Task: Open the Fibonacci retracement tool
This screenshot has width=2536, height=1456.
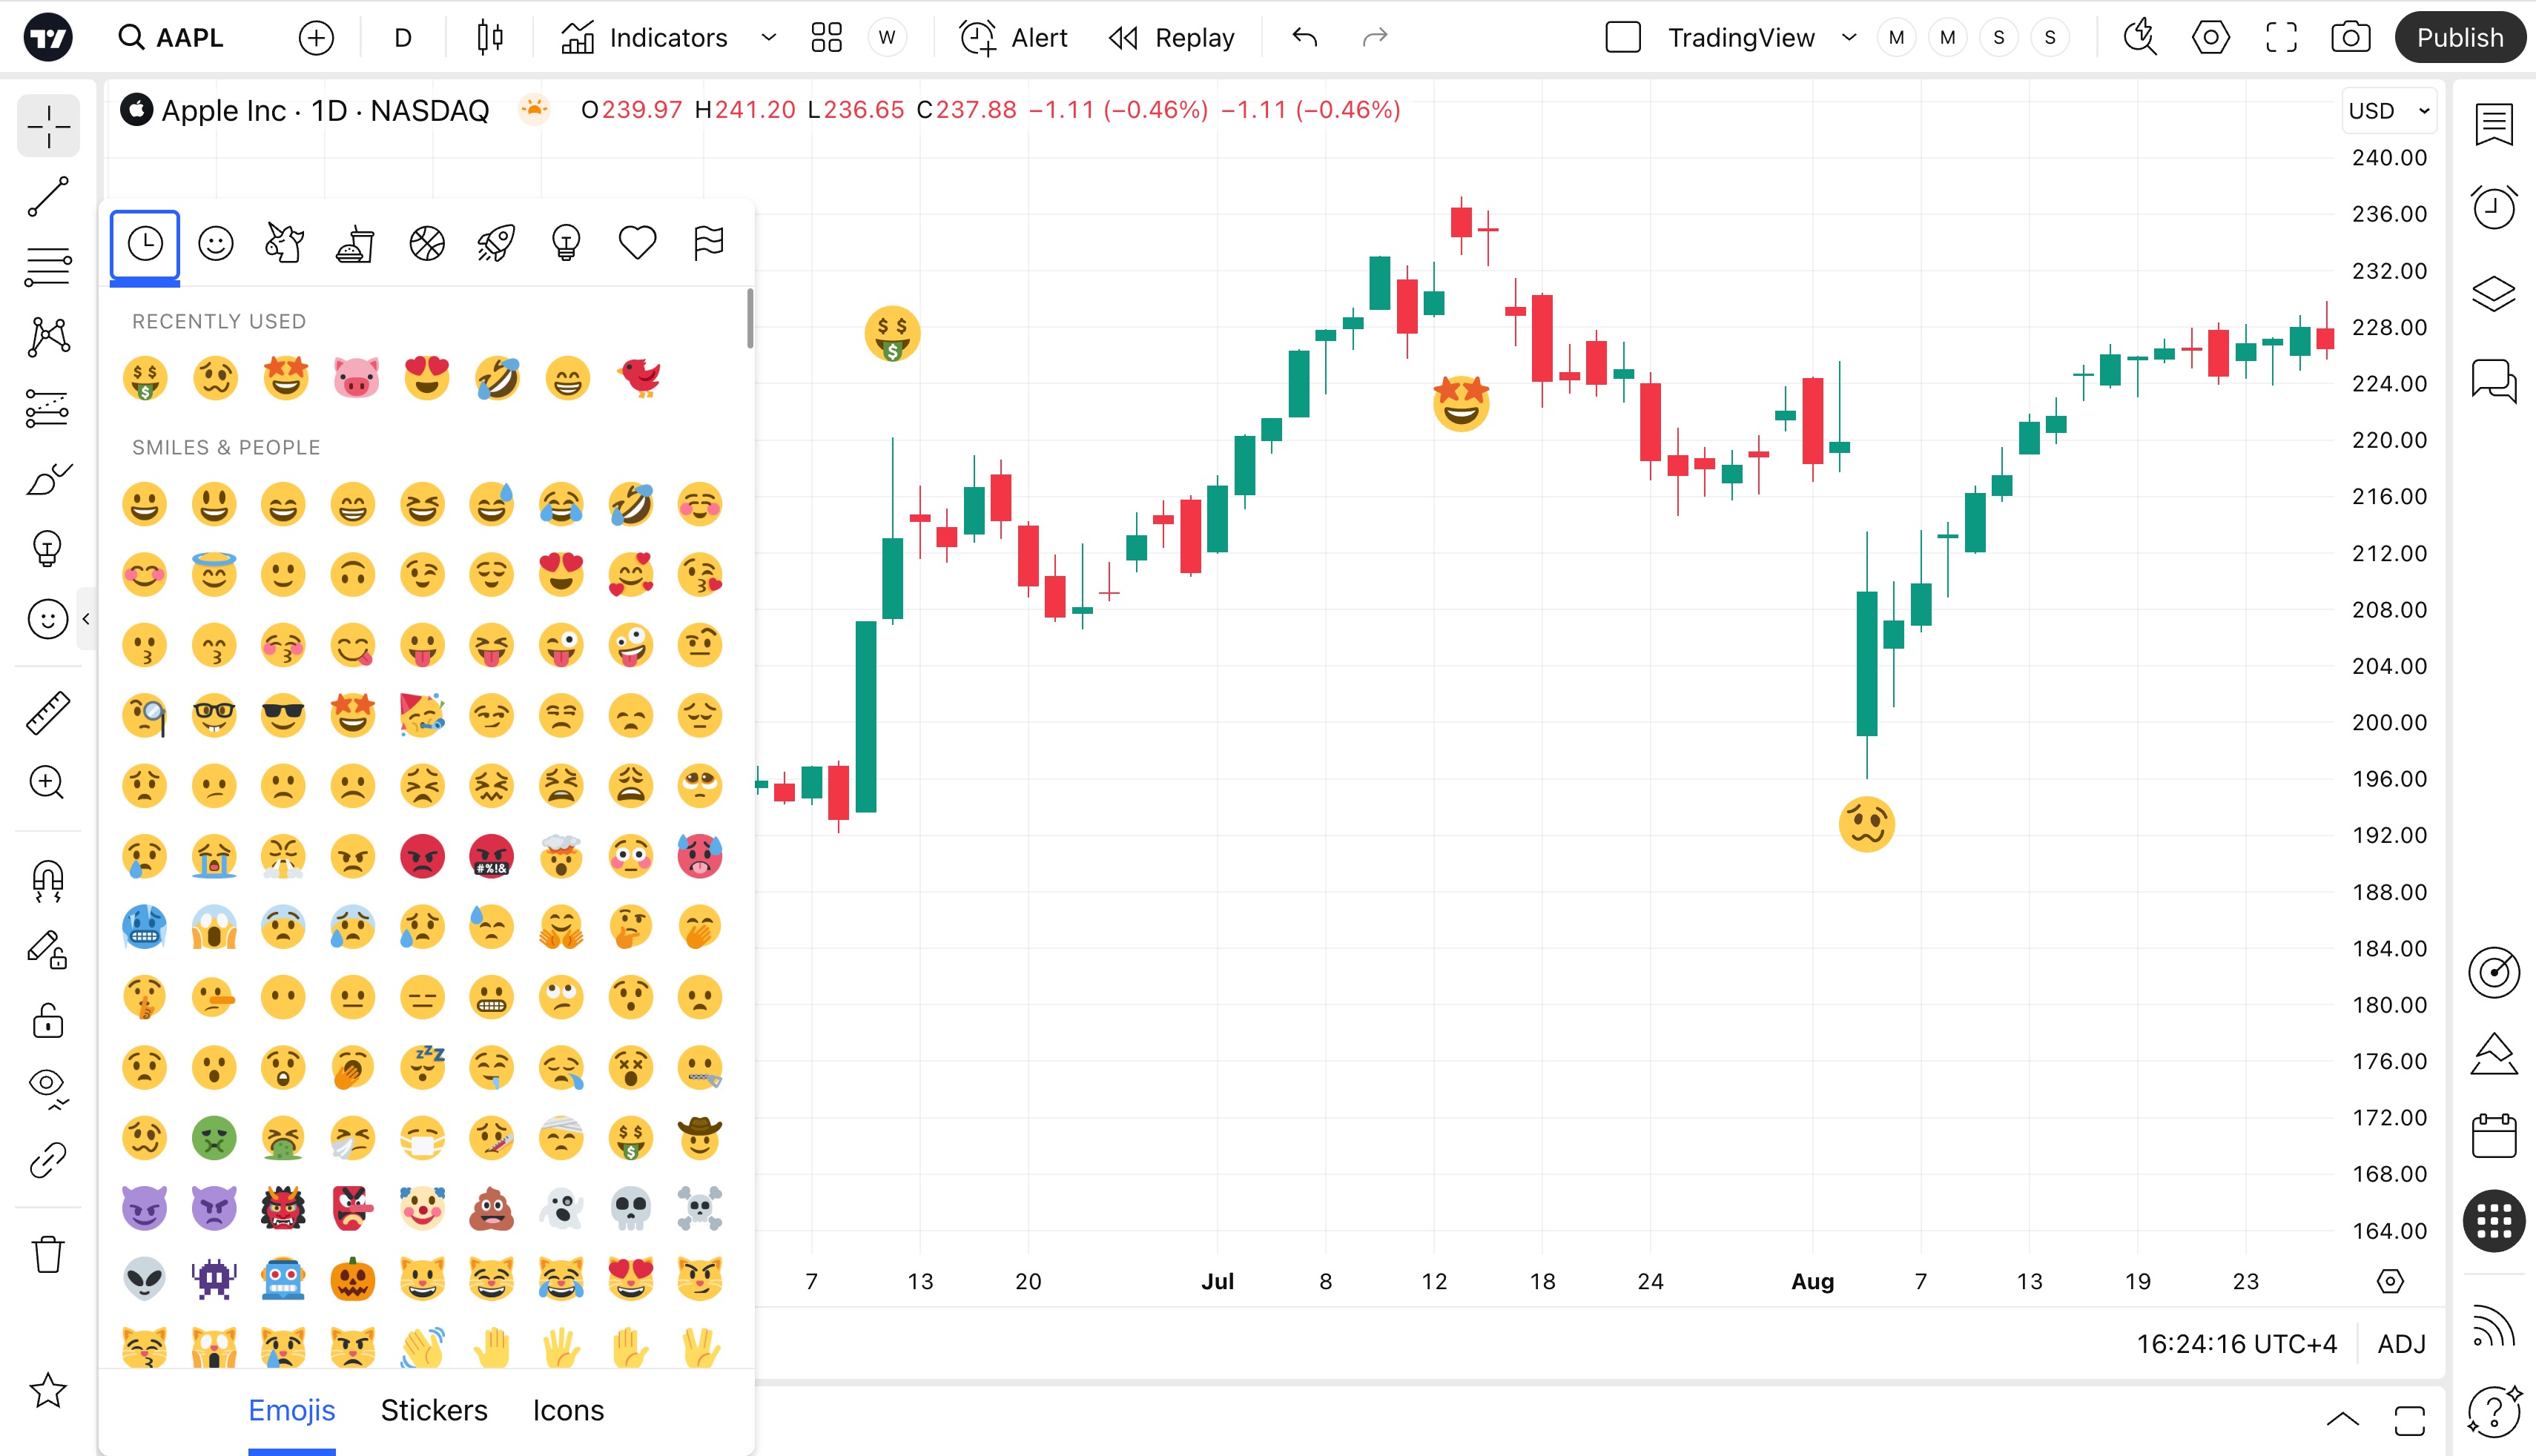Action: coord(48,267)
